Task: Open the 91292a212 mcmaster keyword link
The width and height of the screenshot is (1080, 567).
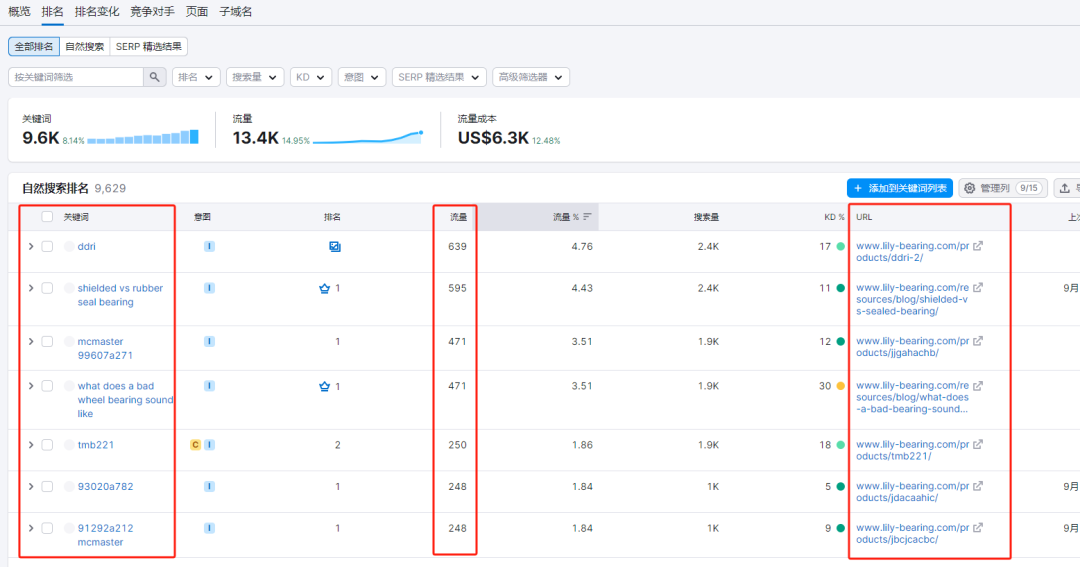Action: coord(105,535)
